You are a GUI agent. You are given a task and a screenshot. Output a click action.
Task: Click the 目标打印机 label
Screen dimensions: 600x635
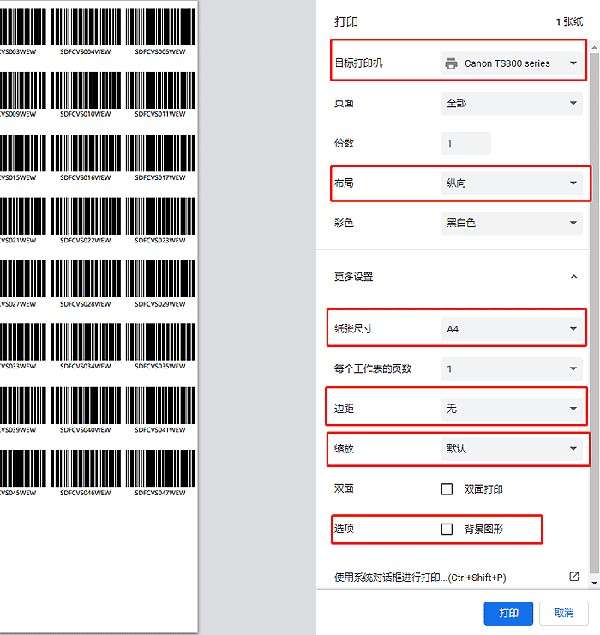pos(358,63)
